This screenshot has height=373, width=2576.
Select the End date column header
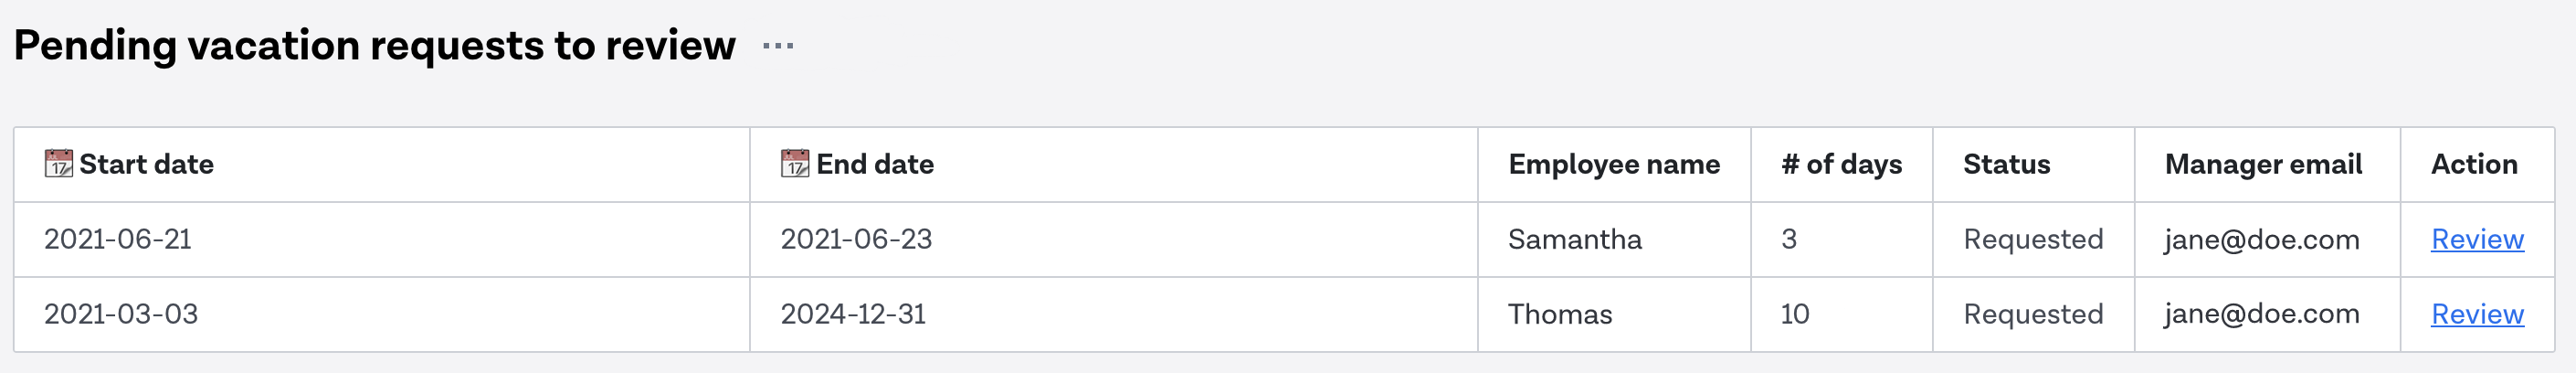[1114, 165]
